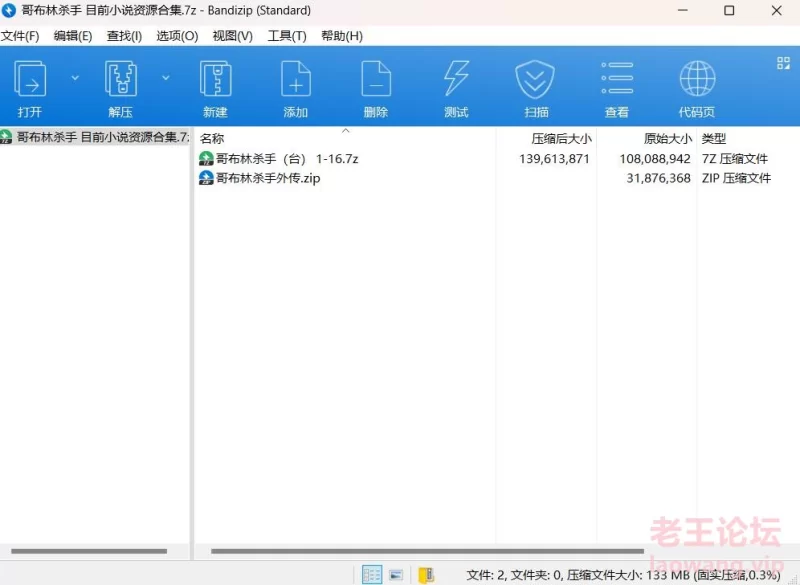The height and width of the screenshot is (585, 800).
Task: Expand the dropdown arrow beside 解压
Action: tap(166, 78)
